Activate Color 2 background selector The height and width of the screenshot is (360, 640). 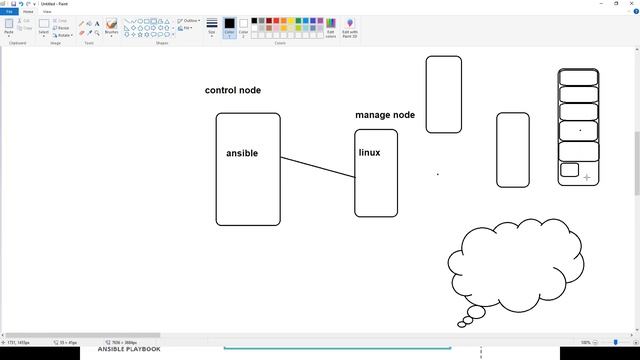(x=243, y=28)
